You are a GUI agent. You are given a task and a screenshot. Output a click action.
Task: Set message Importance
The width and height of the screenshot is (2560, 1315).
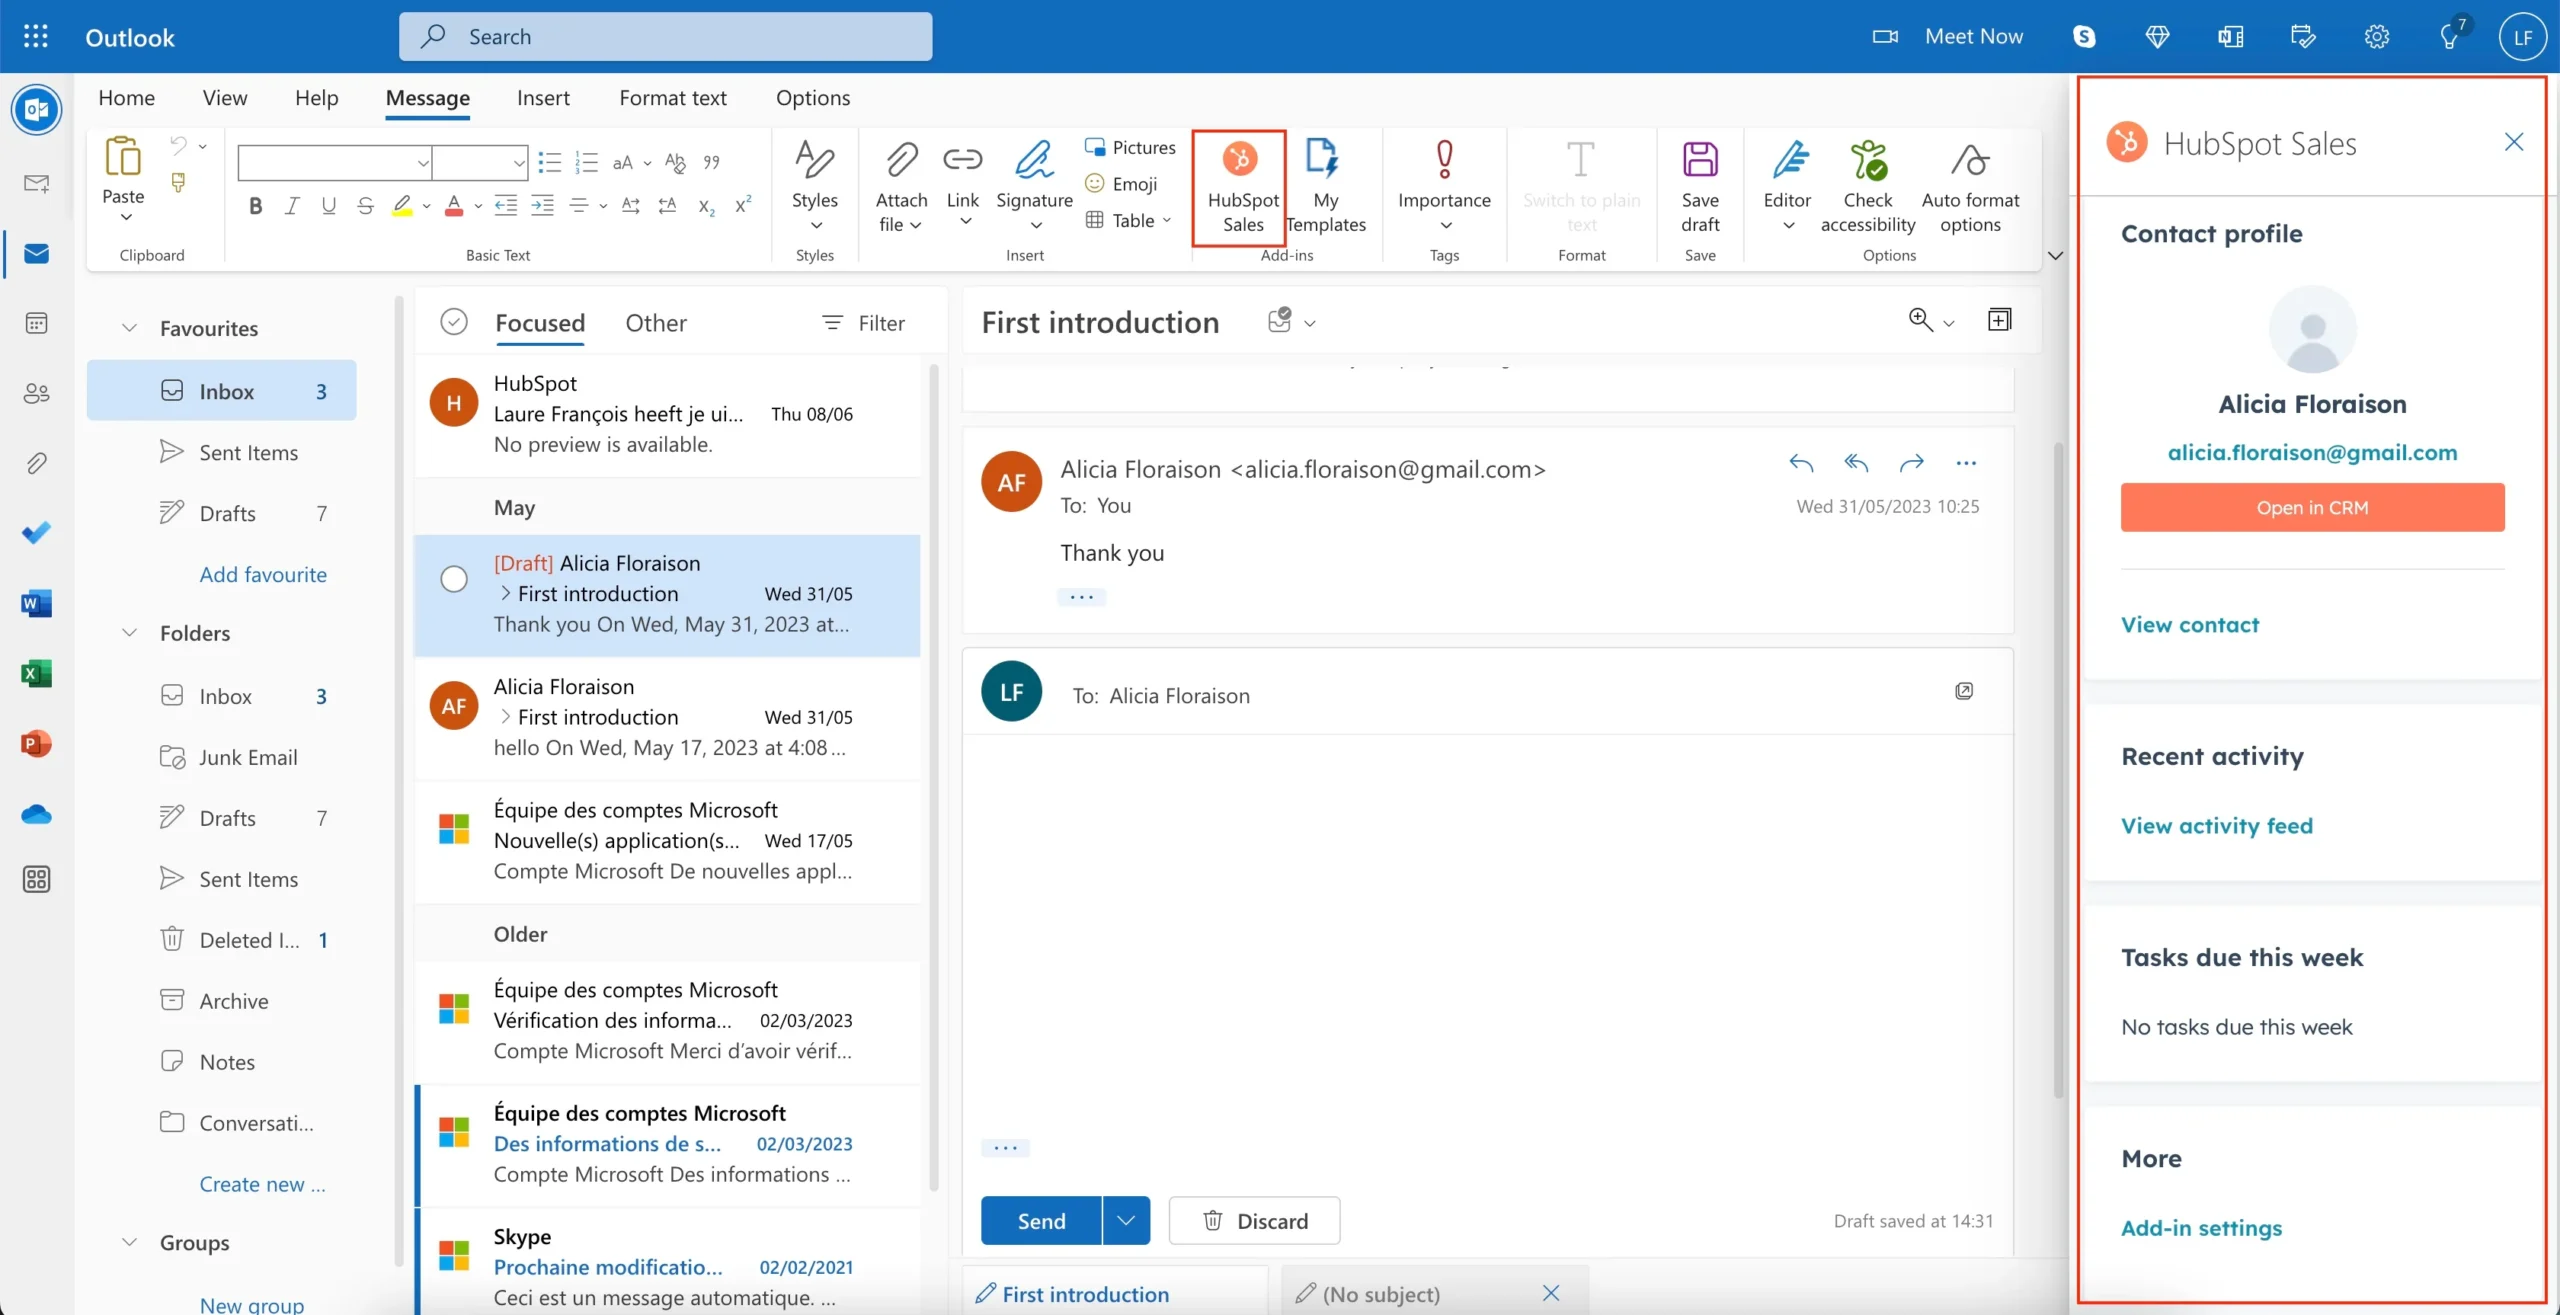[x=1444, y=185]
